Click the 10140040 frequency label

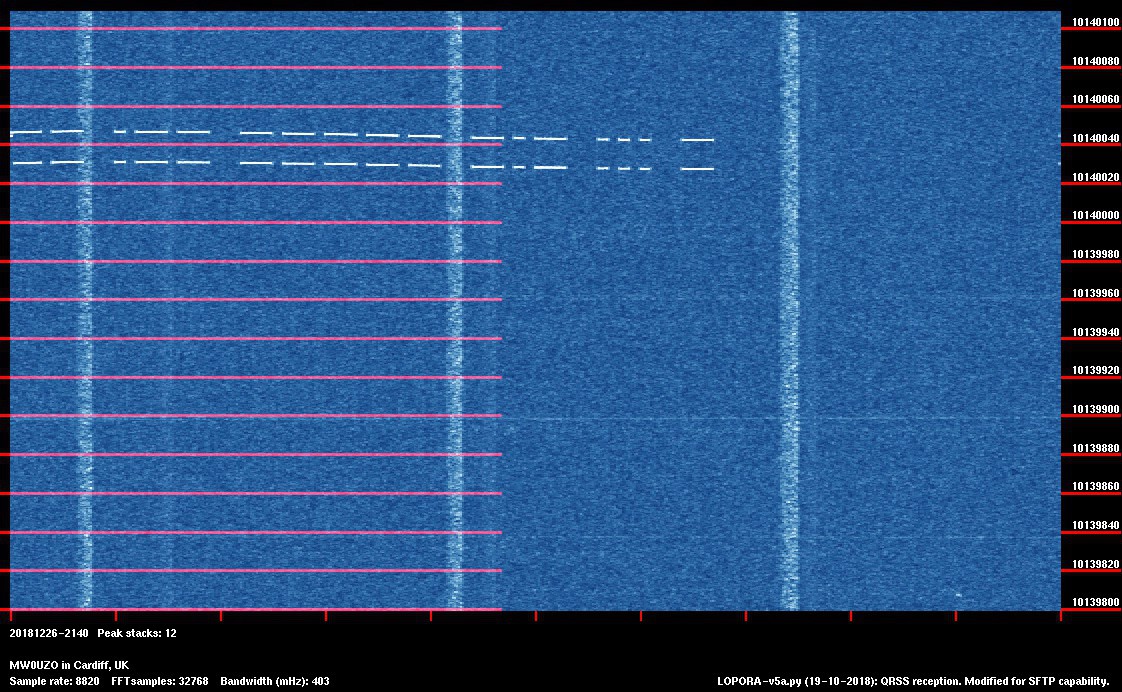pyautogui.click(x=1095, y=139)
